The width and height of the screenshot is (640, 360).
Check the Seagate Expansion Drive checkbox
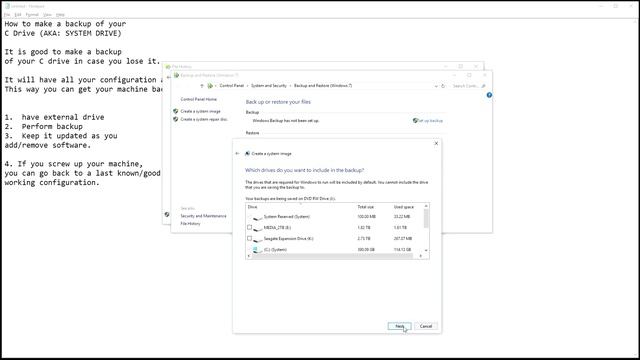point(249,238)
